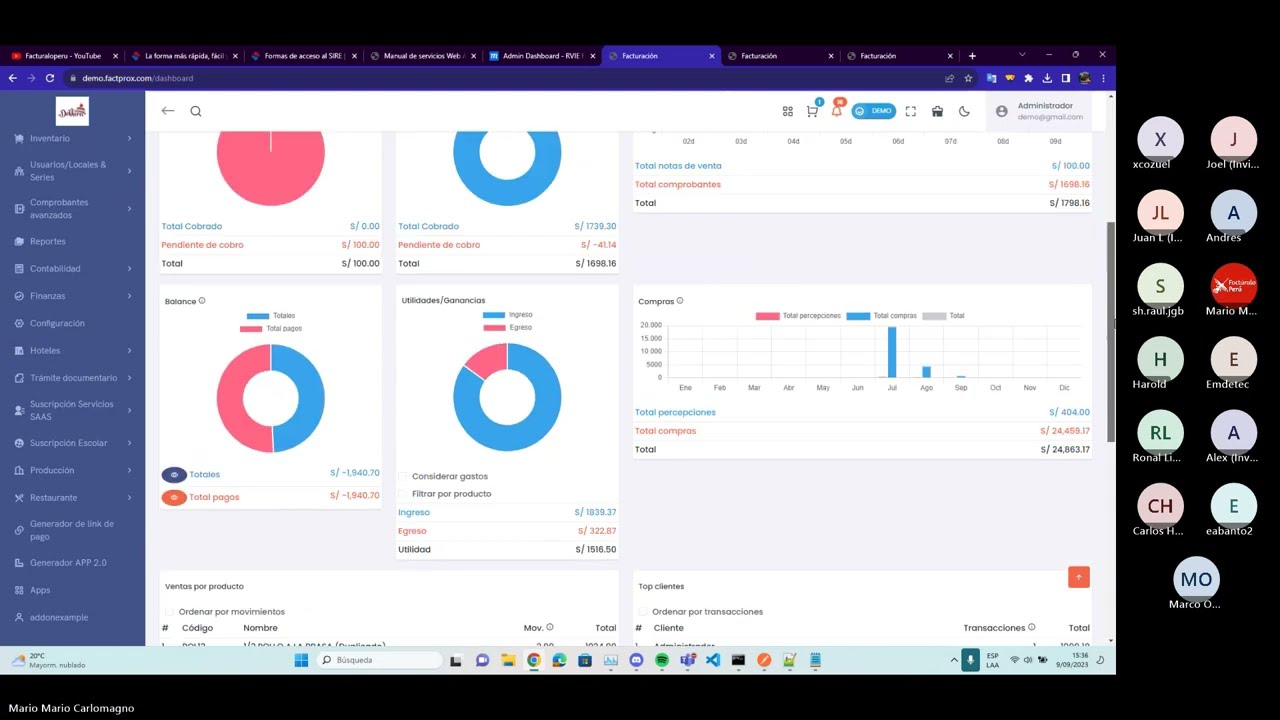Check the Ordenar por movimientos checkbox
The width and height of the screenshot is (1280, 720).
click(170, 612)
